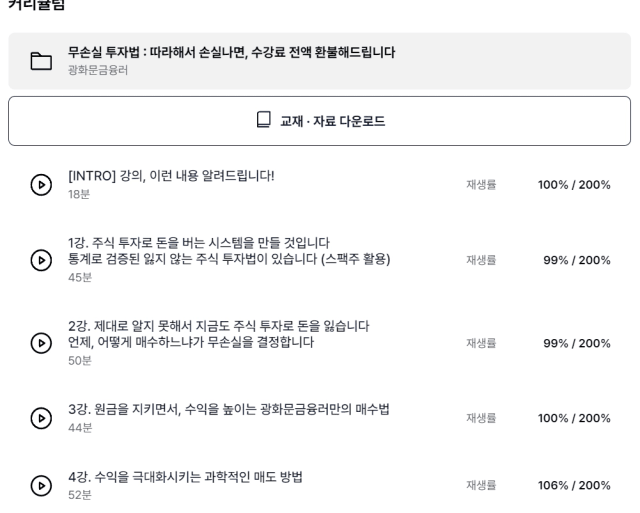Play lecture 1강 with the play icon
Screen dimensions: 640x513
pyautogui.click(x=41, y=260)
